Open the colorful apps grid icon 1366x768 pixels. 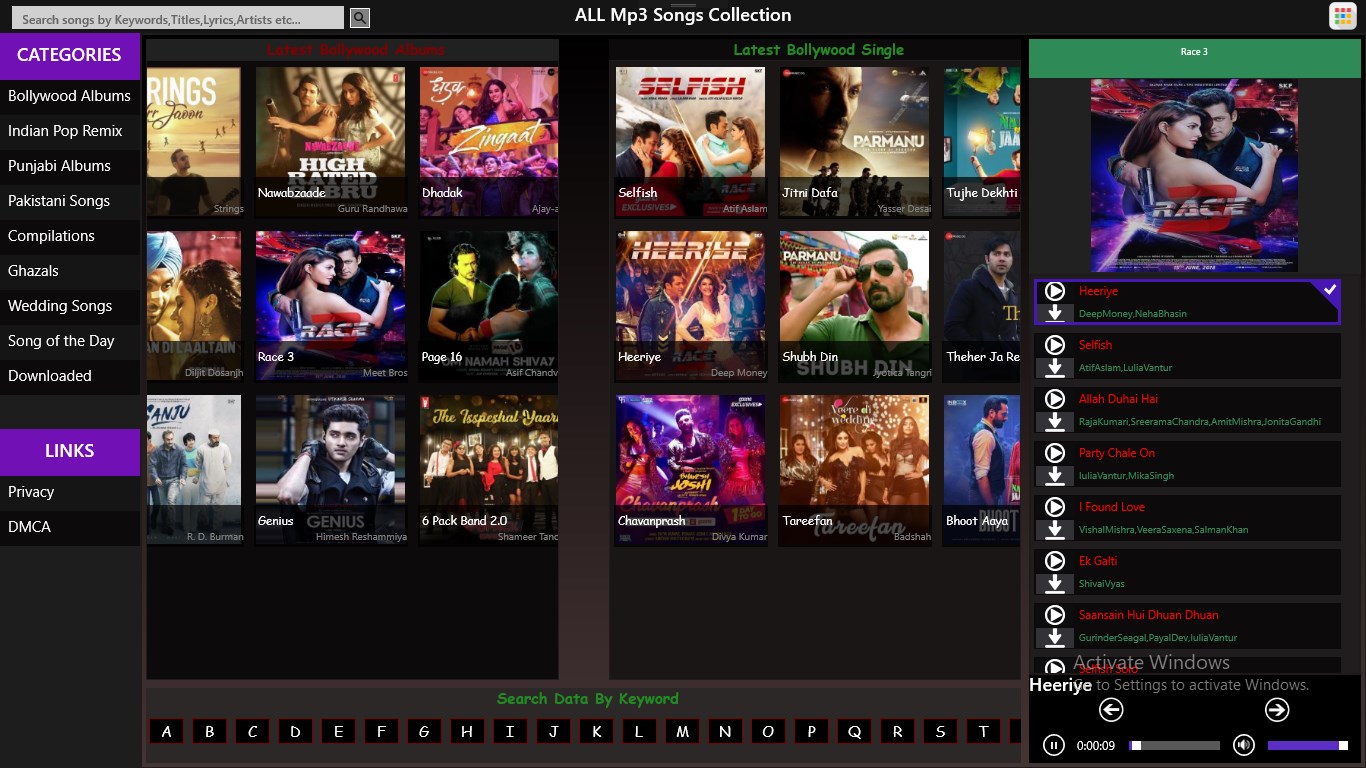pyautogui.click(x=1342, y=16)
